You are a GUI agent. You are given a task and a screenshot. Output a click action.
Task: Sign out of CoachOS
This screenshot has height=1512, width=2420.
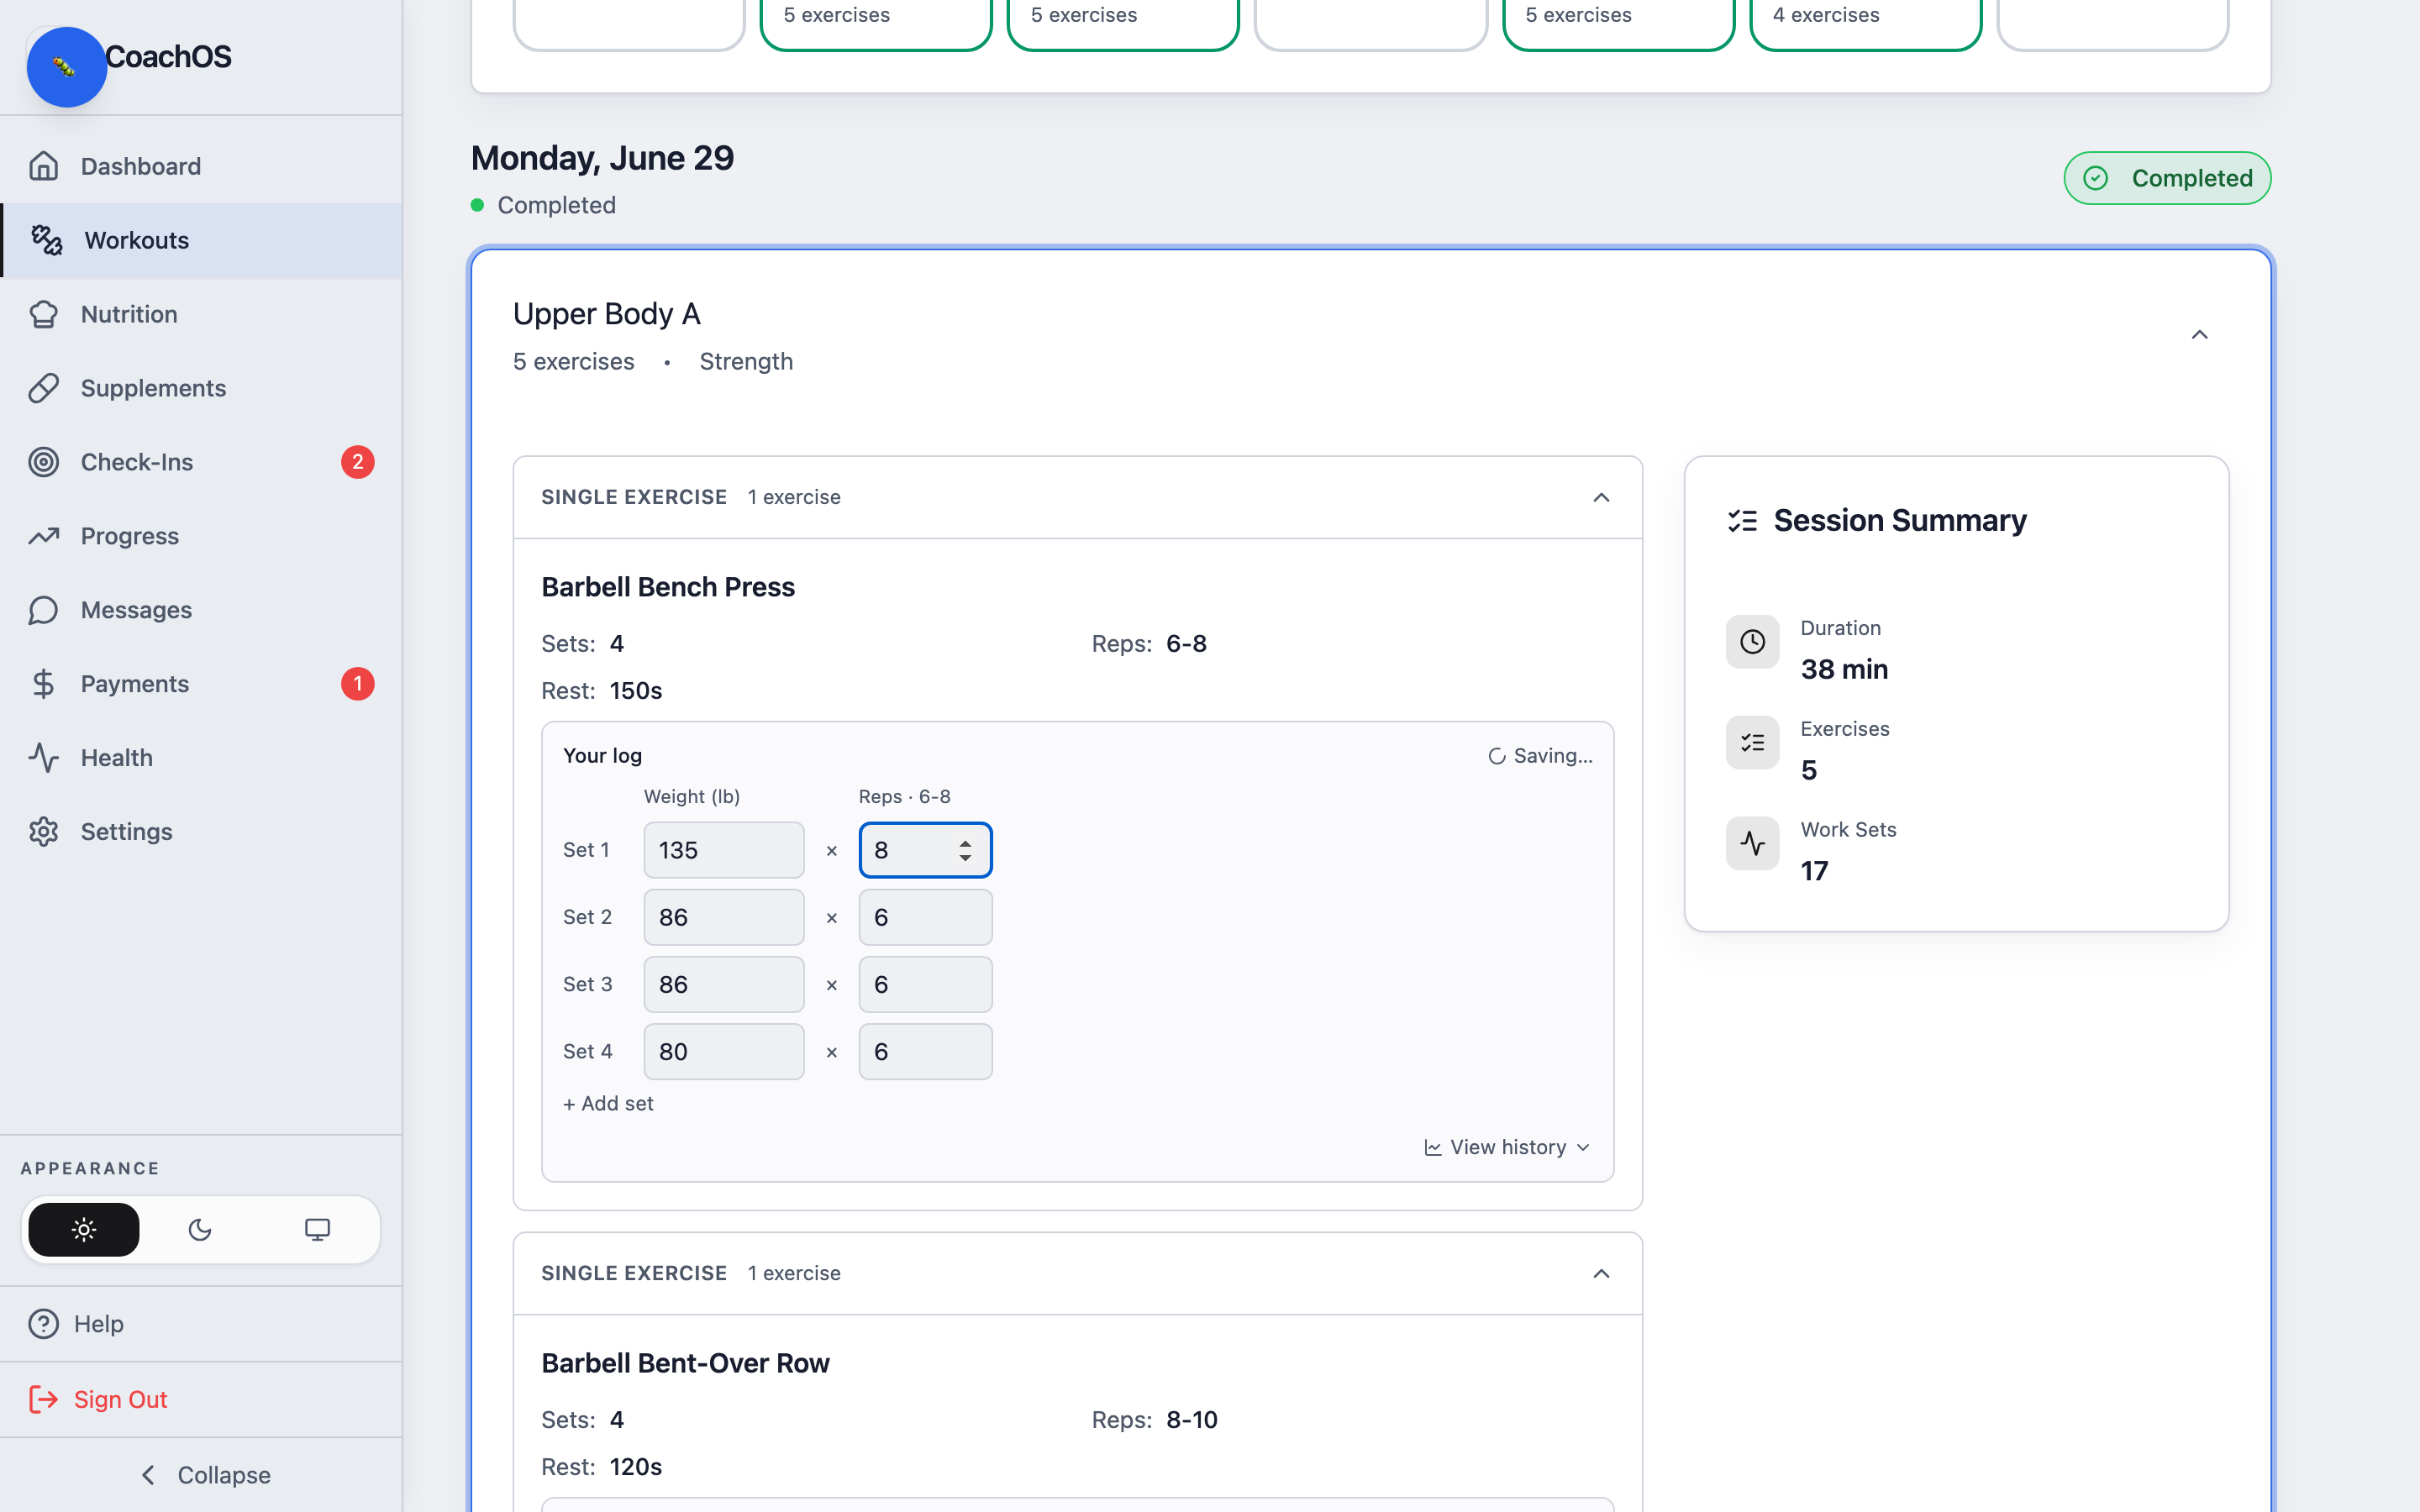click(201, 1399)
